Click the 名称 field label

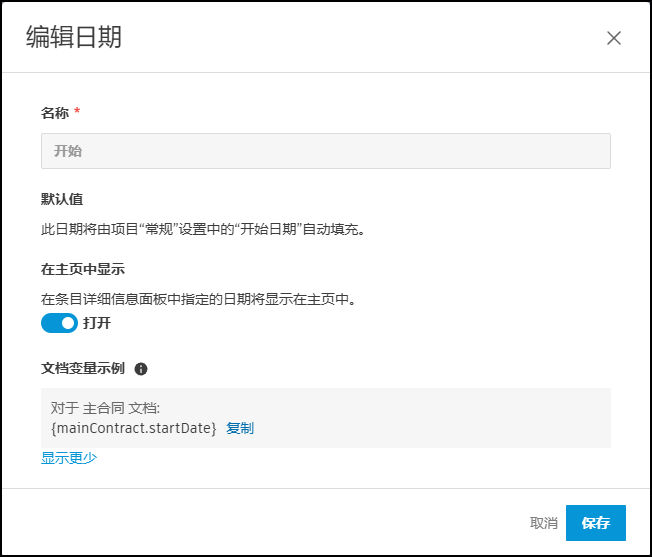point(55,113)
